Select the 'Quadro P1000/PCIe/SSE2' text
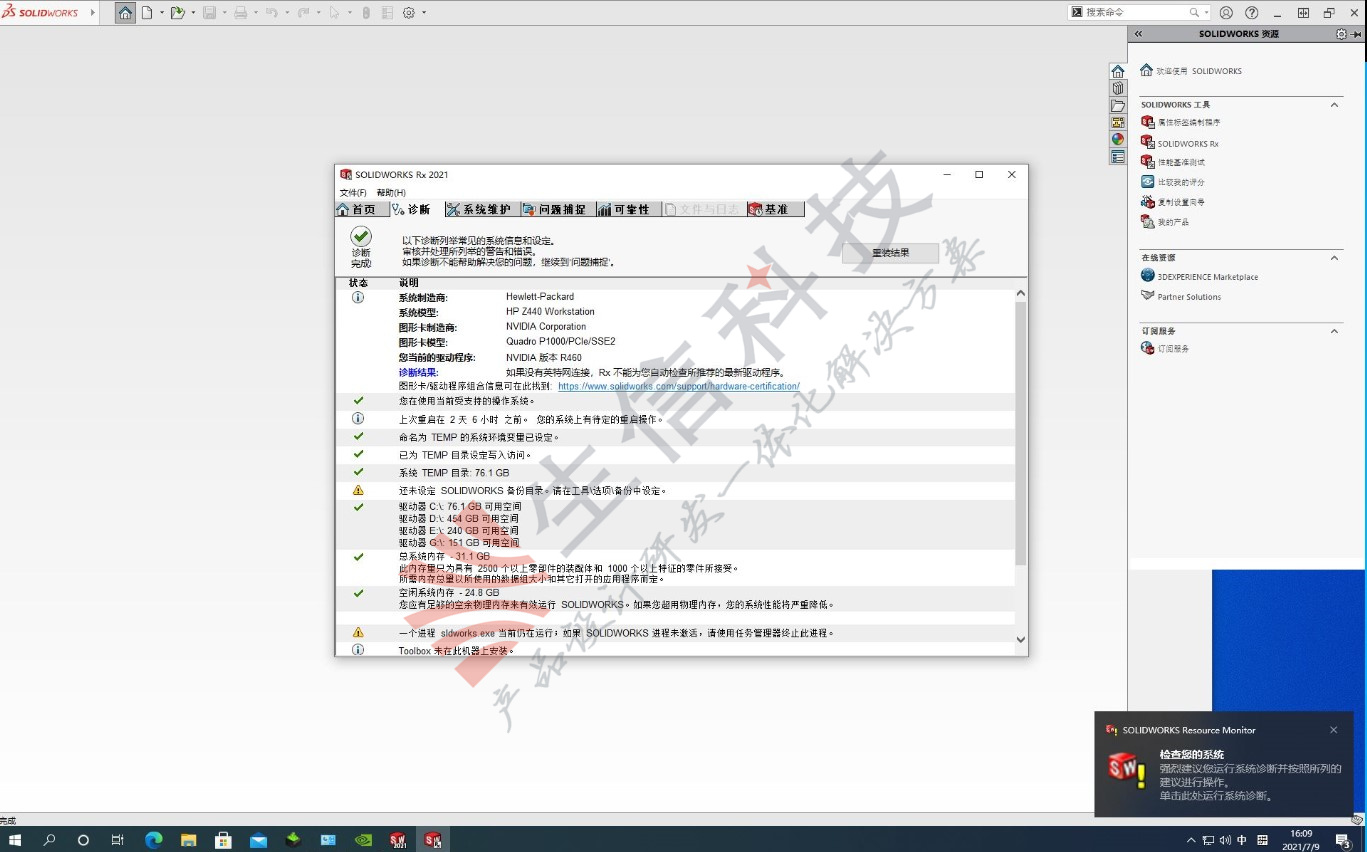 pyautogui.click(x=561, y=341)
